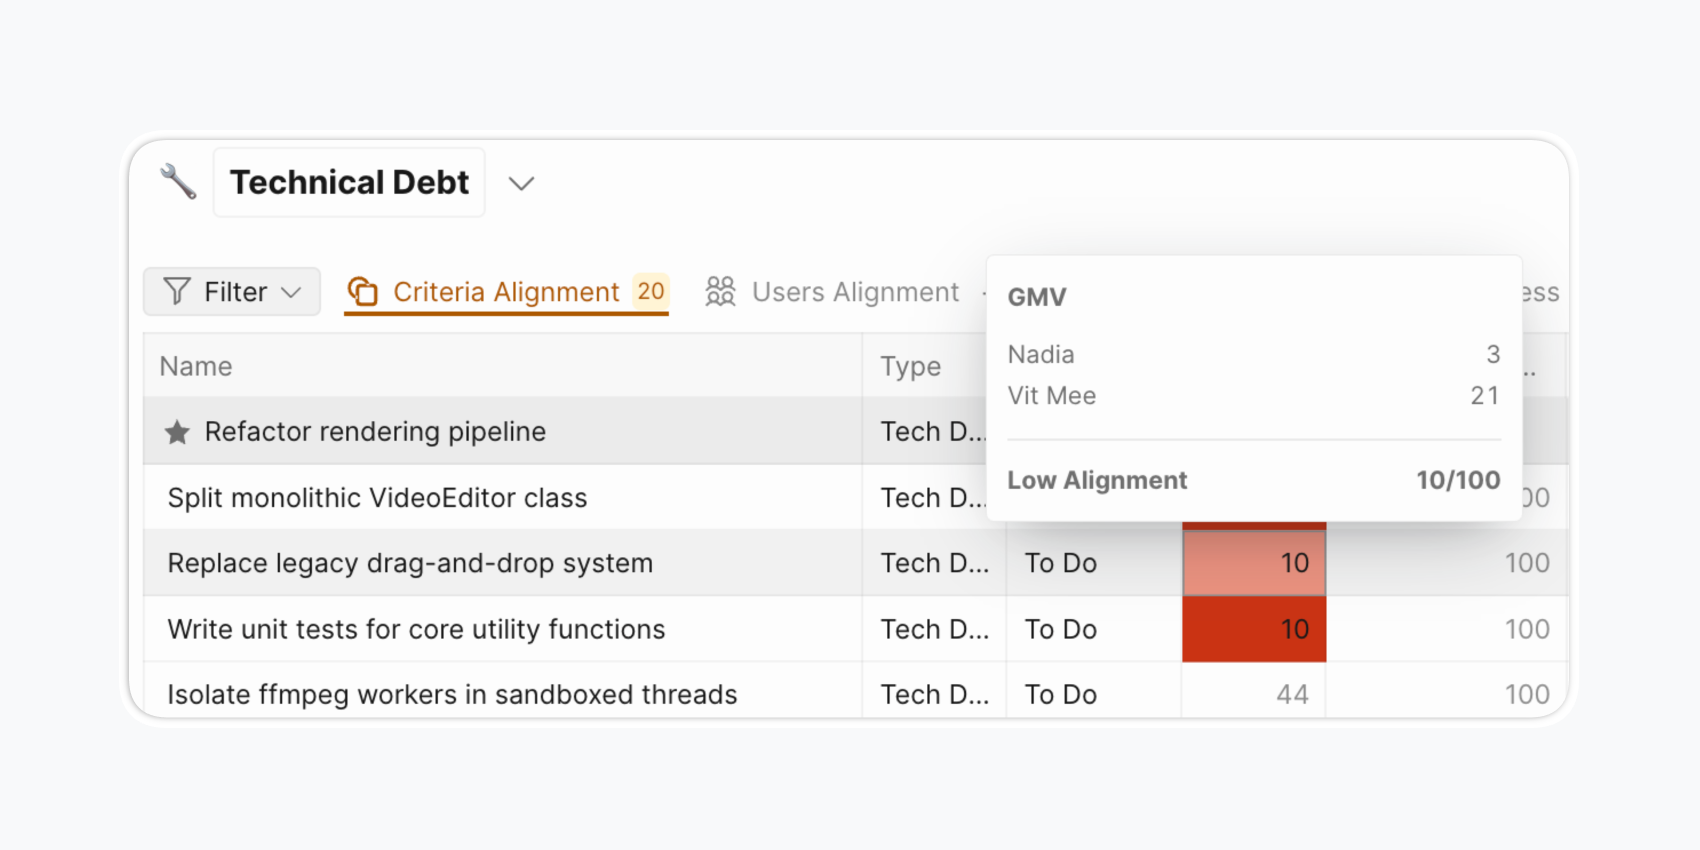Screen dimensions: 1700x850
Task: Click the dark red score cell showing 10
Action: click(1254, 629)
